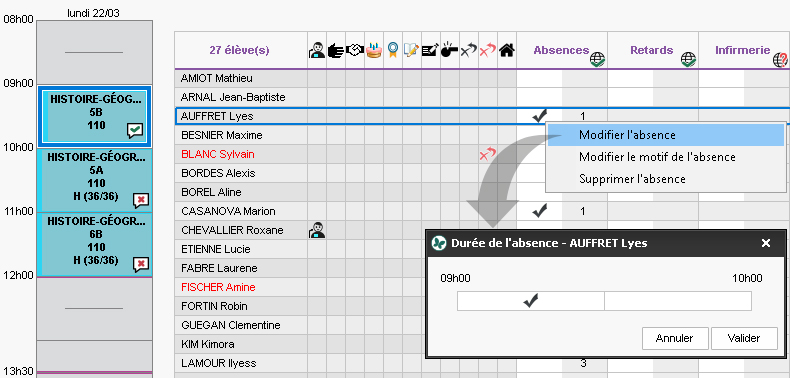
Task: Click the birthday cake icon header
Action: tap(374, 50)
